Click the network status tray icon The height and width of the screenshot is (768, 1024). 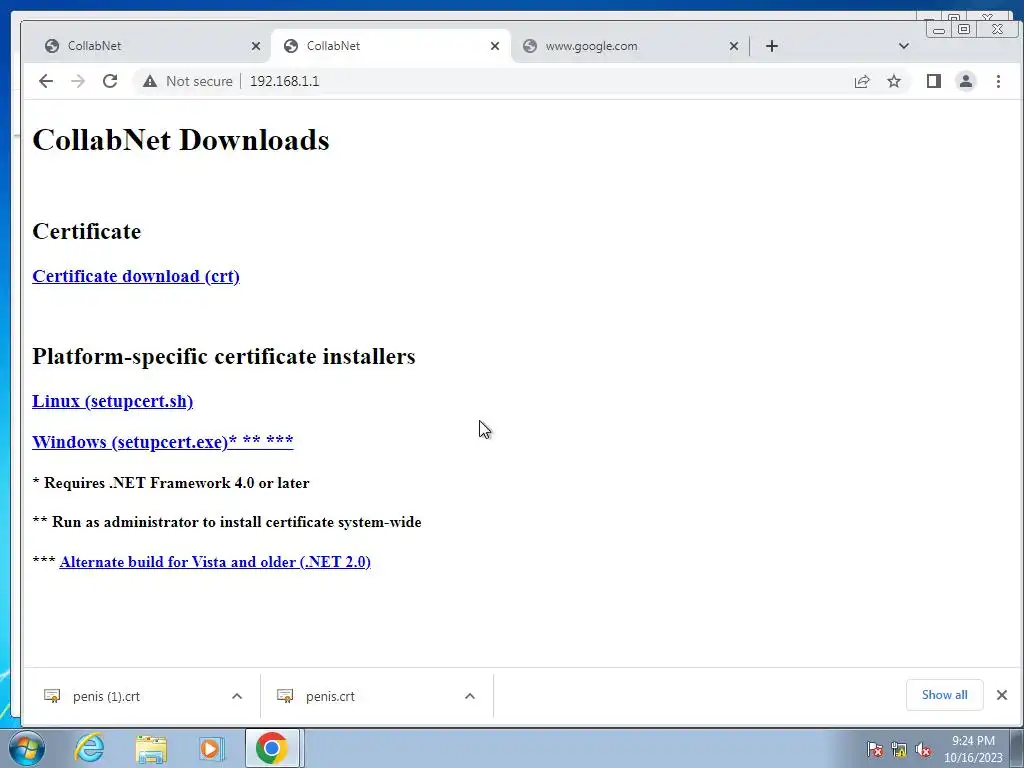(x=899, y=750)
